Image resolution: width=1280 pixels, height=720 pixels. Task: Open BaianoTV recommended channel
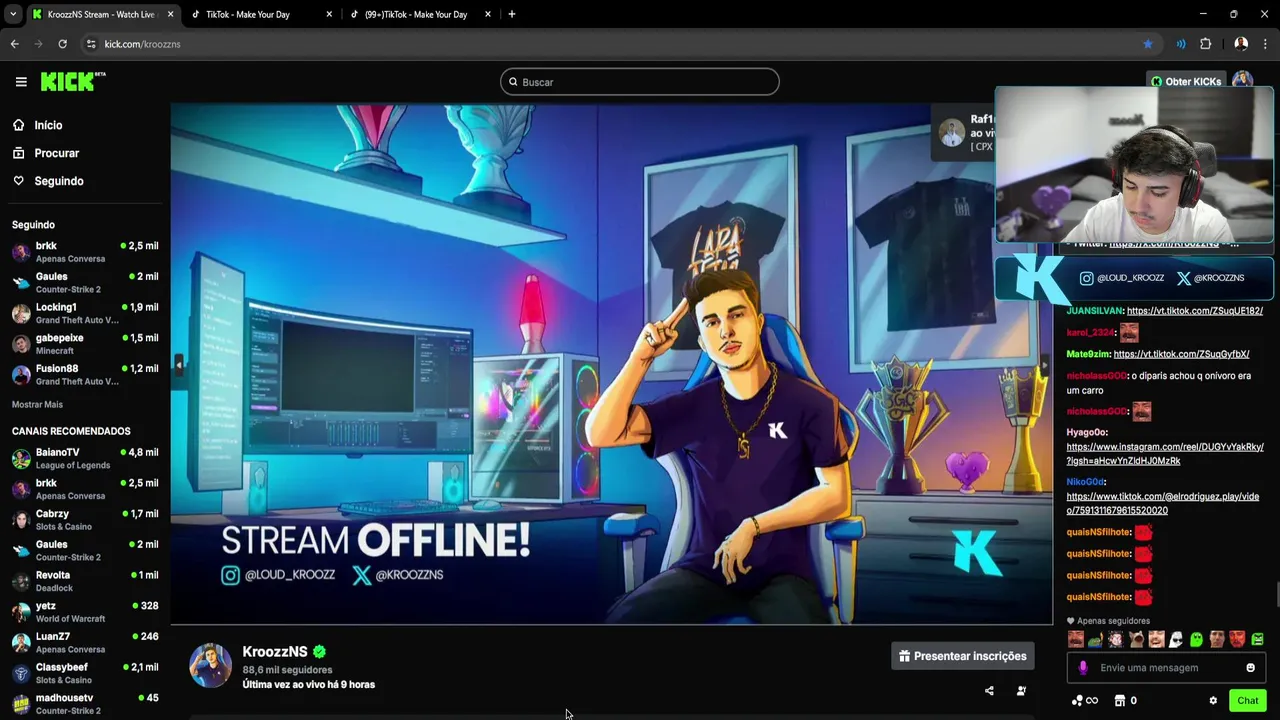coord(85,459)
